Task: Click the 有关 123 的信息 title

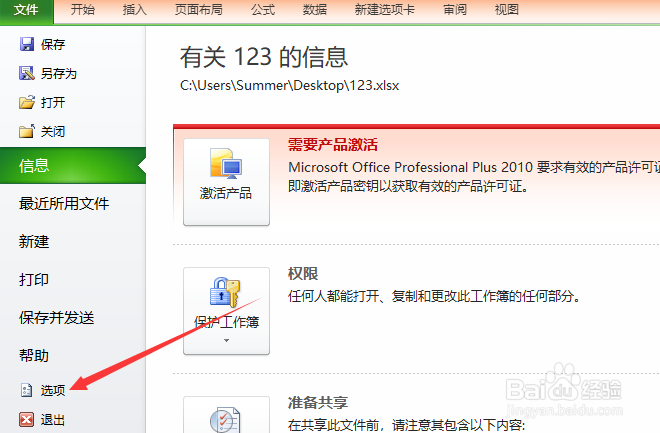Action: [264, 57]
